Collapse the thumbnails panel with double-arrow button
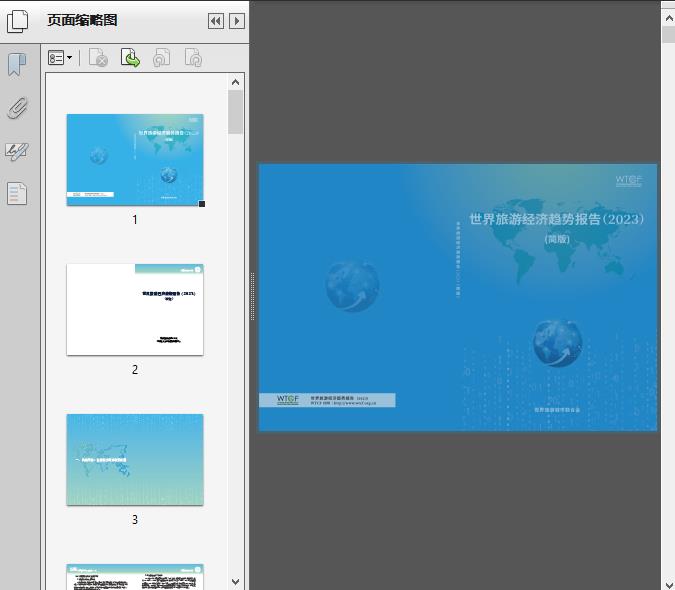675x590 pixels. 216,21
